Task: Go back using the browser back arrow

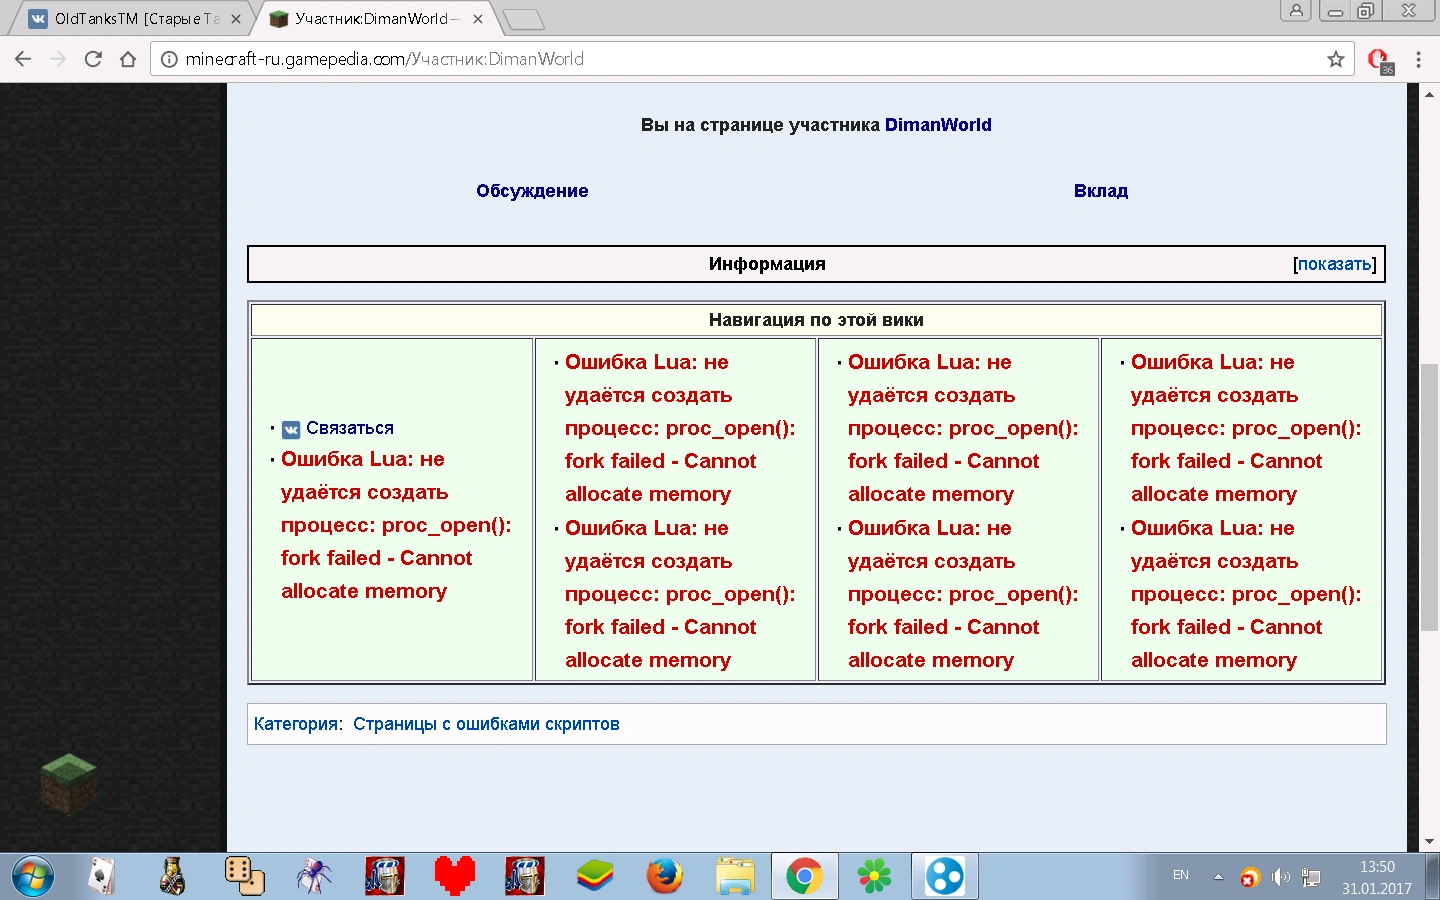Action: (23, 59)
